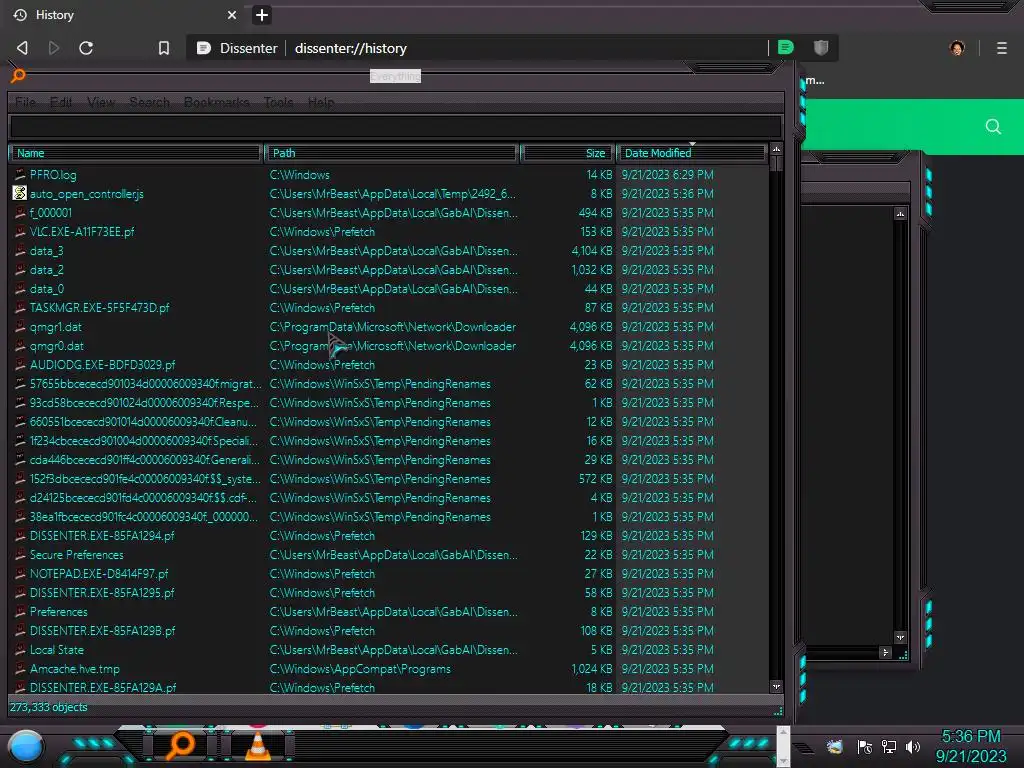The image size is (1024, 768).
Task: Click the results list scroll up arrow
Action: (776, 150)
